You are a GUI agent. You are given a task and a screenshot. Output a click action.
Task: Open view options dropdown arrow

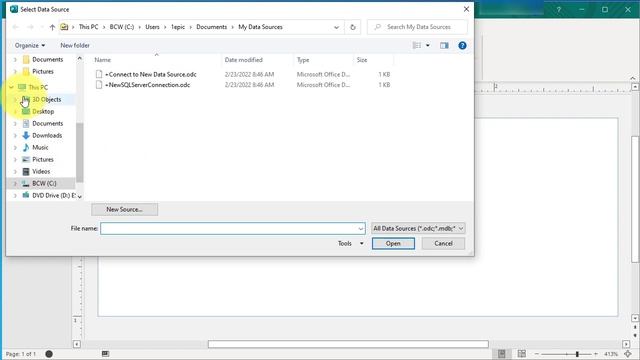428,45
